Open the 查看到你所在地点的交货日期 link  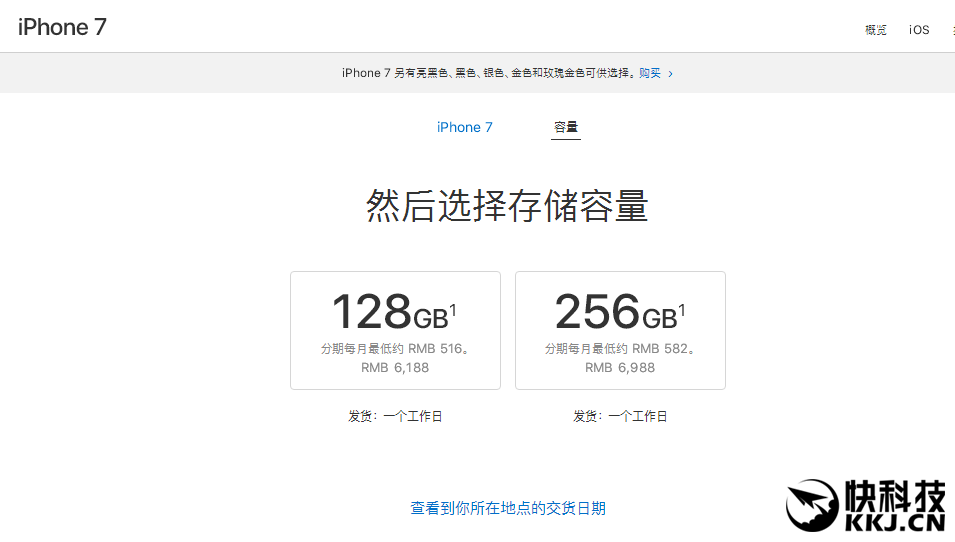click(x=508, y=508)
